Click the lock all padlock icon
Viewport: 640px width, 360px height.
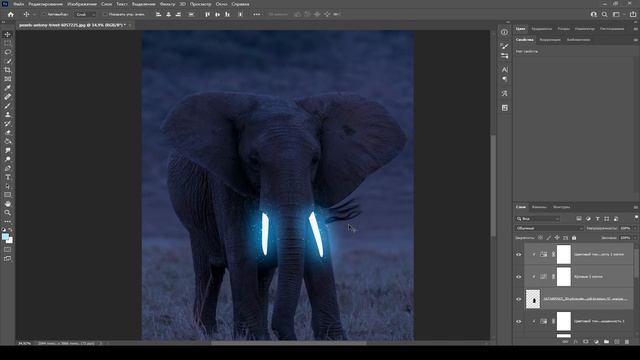pyautogui.click(x=574, y=238)
